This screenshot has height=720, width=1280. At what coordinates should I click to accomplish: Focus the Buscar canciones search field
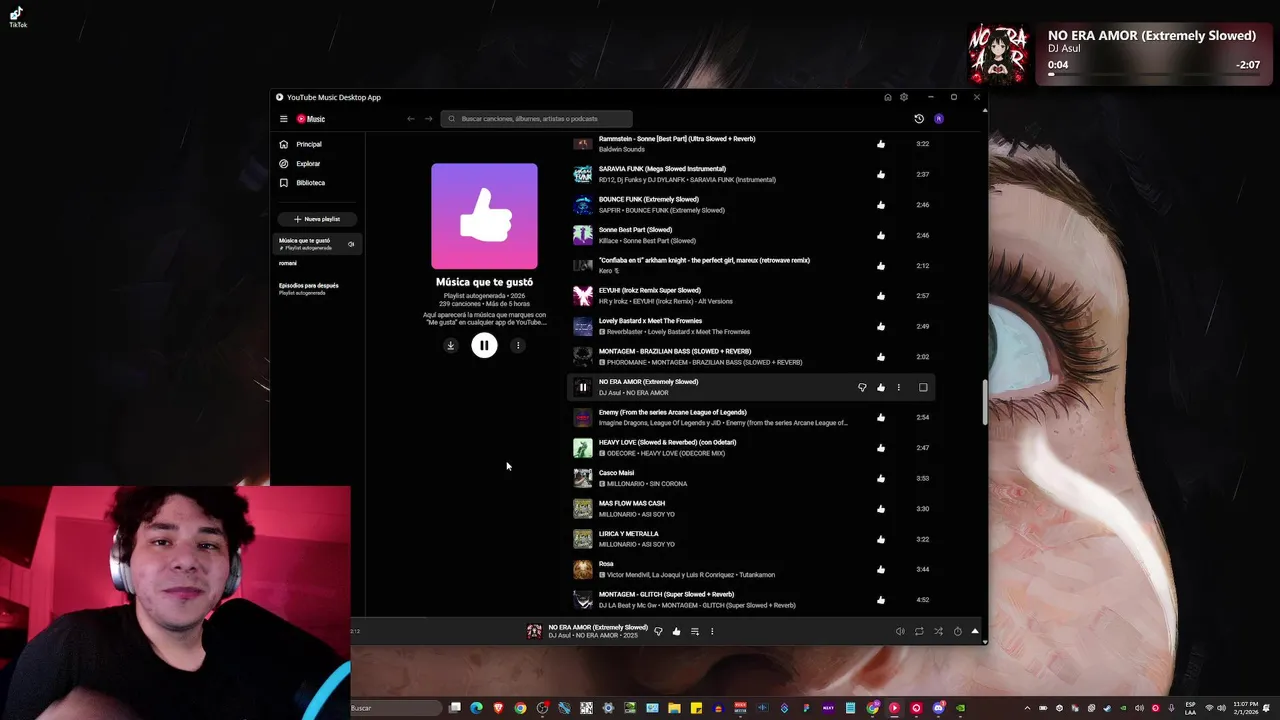point(537,119)
